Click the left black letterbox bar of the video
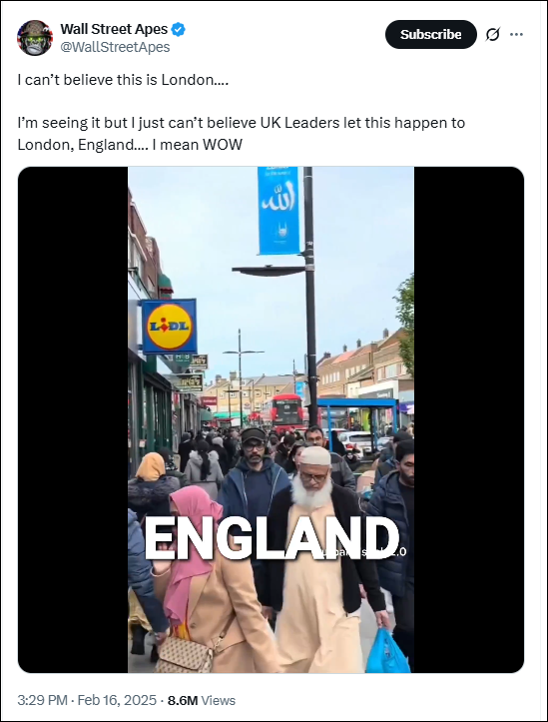 click(x=73, y=419)
